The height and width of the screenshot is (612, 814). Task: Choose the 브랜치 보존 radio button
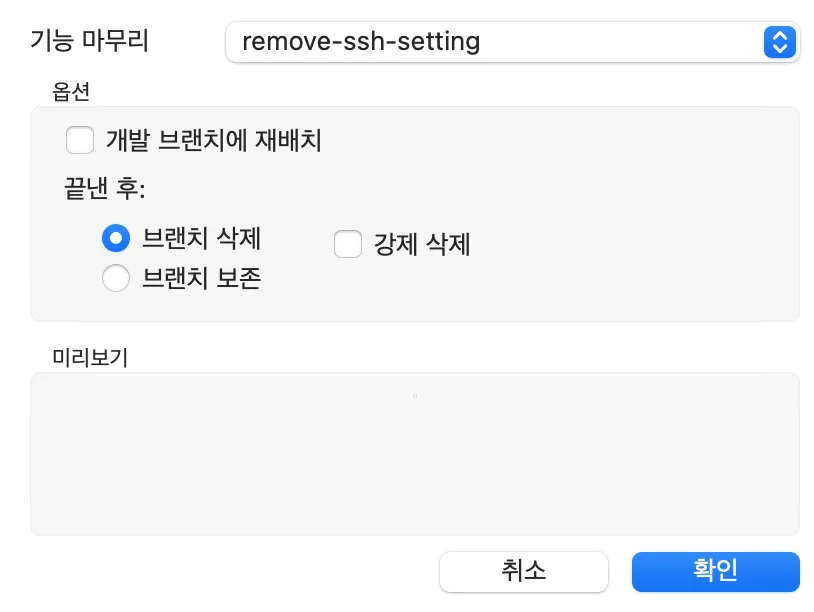tap(116, 278)
